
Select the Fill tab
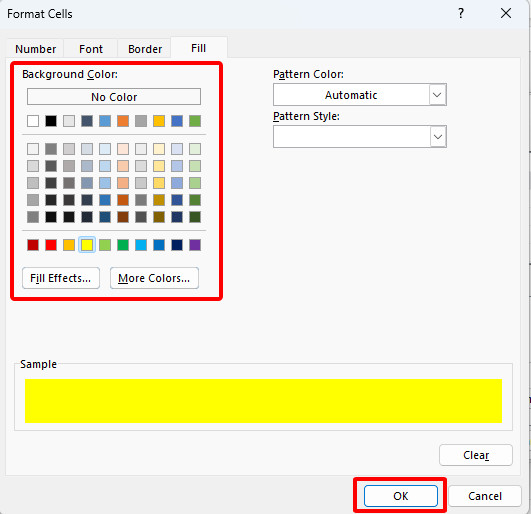point(198,48)
